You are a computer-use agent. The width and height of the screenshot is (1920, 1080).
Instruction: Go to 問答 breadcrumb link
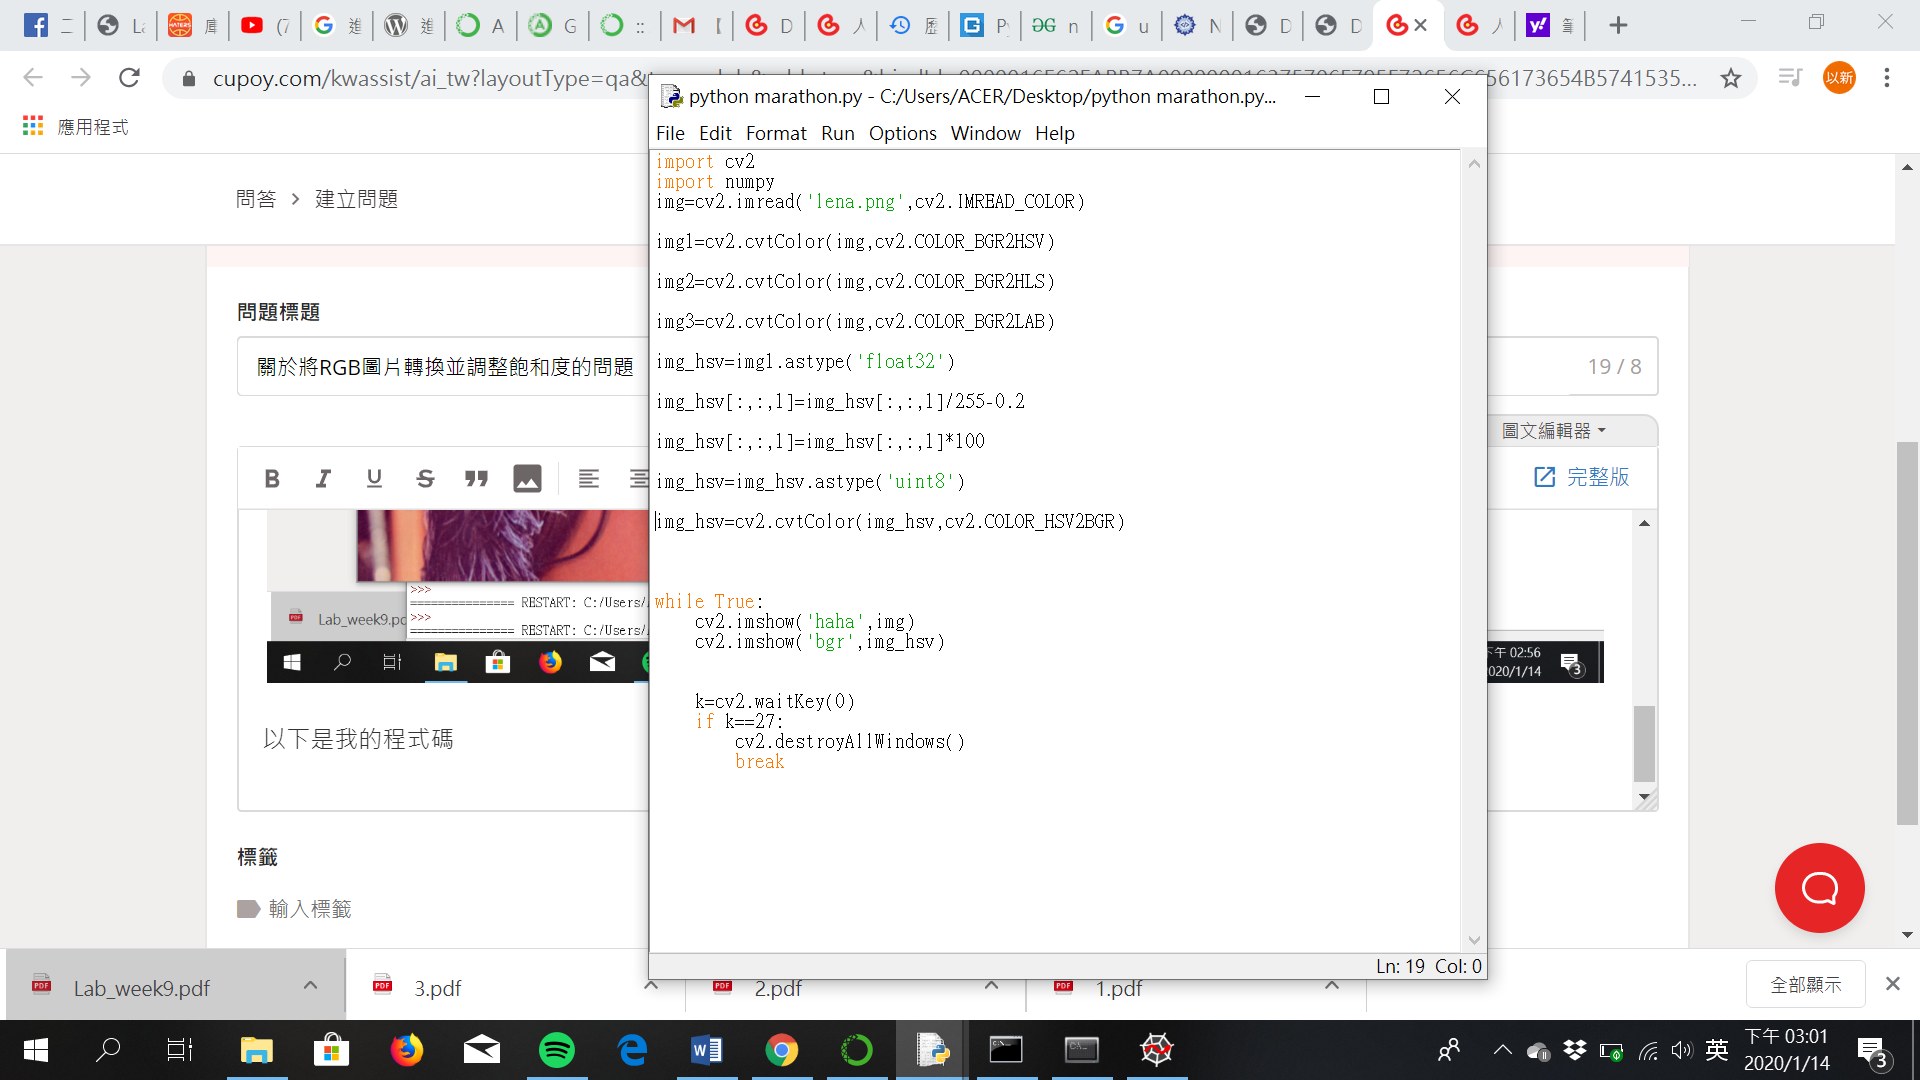tap(256, 199)
